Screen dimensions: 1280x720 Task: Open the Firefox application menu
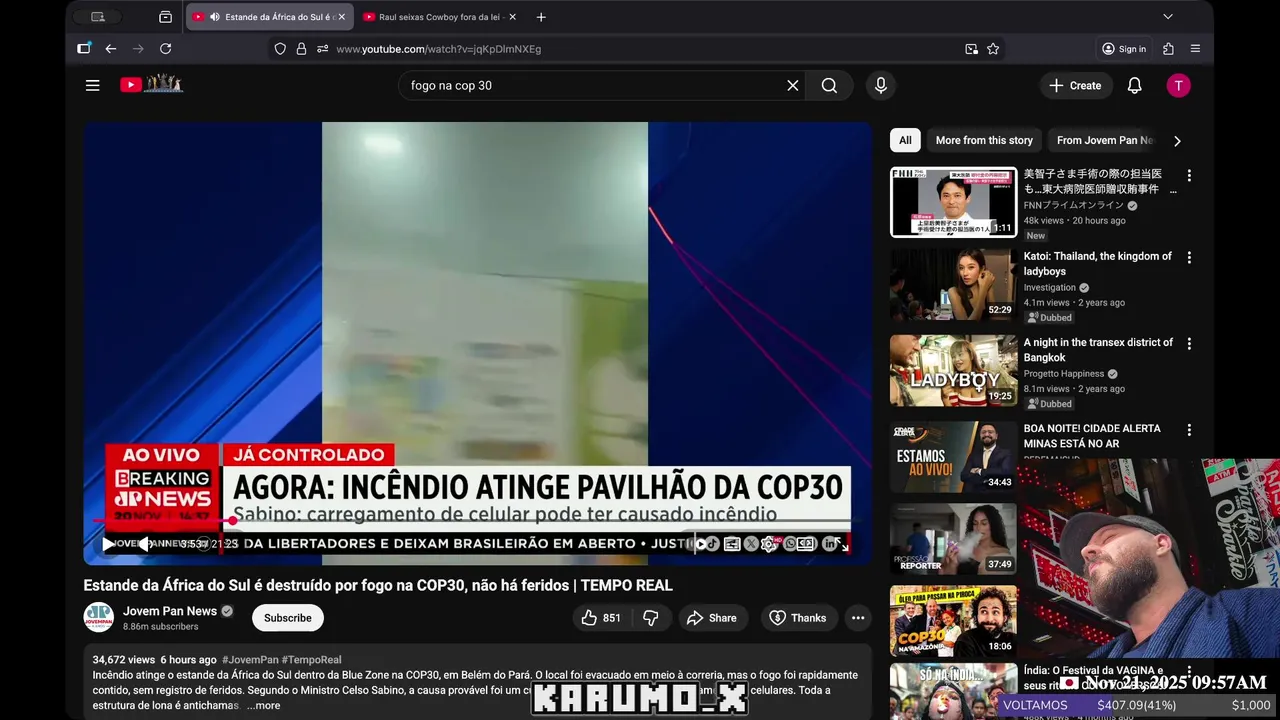pyautogui.click(x=1195, y=48)
